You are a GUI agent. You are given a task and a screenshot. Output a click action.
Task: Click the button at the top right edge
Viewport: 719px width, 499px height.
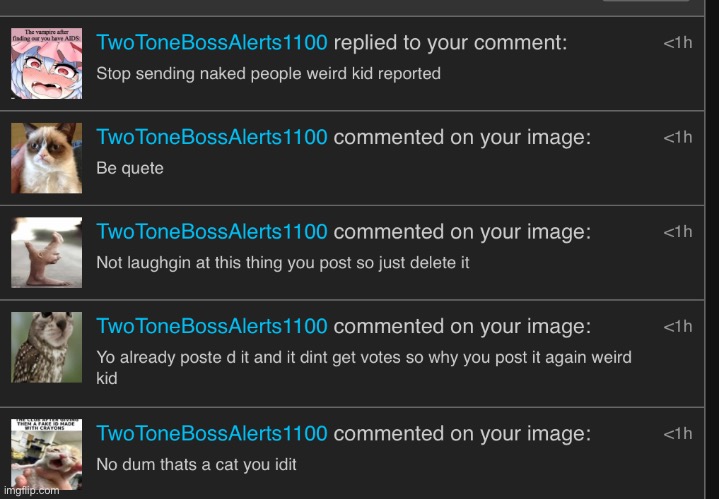pyautogui.click(x=646, y=2)
